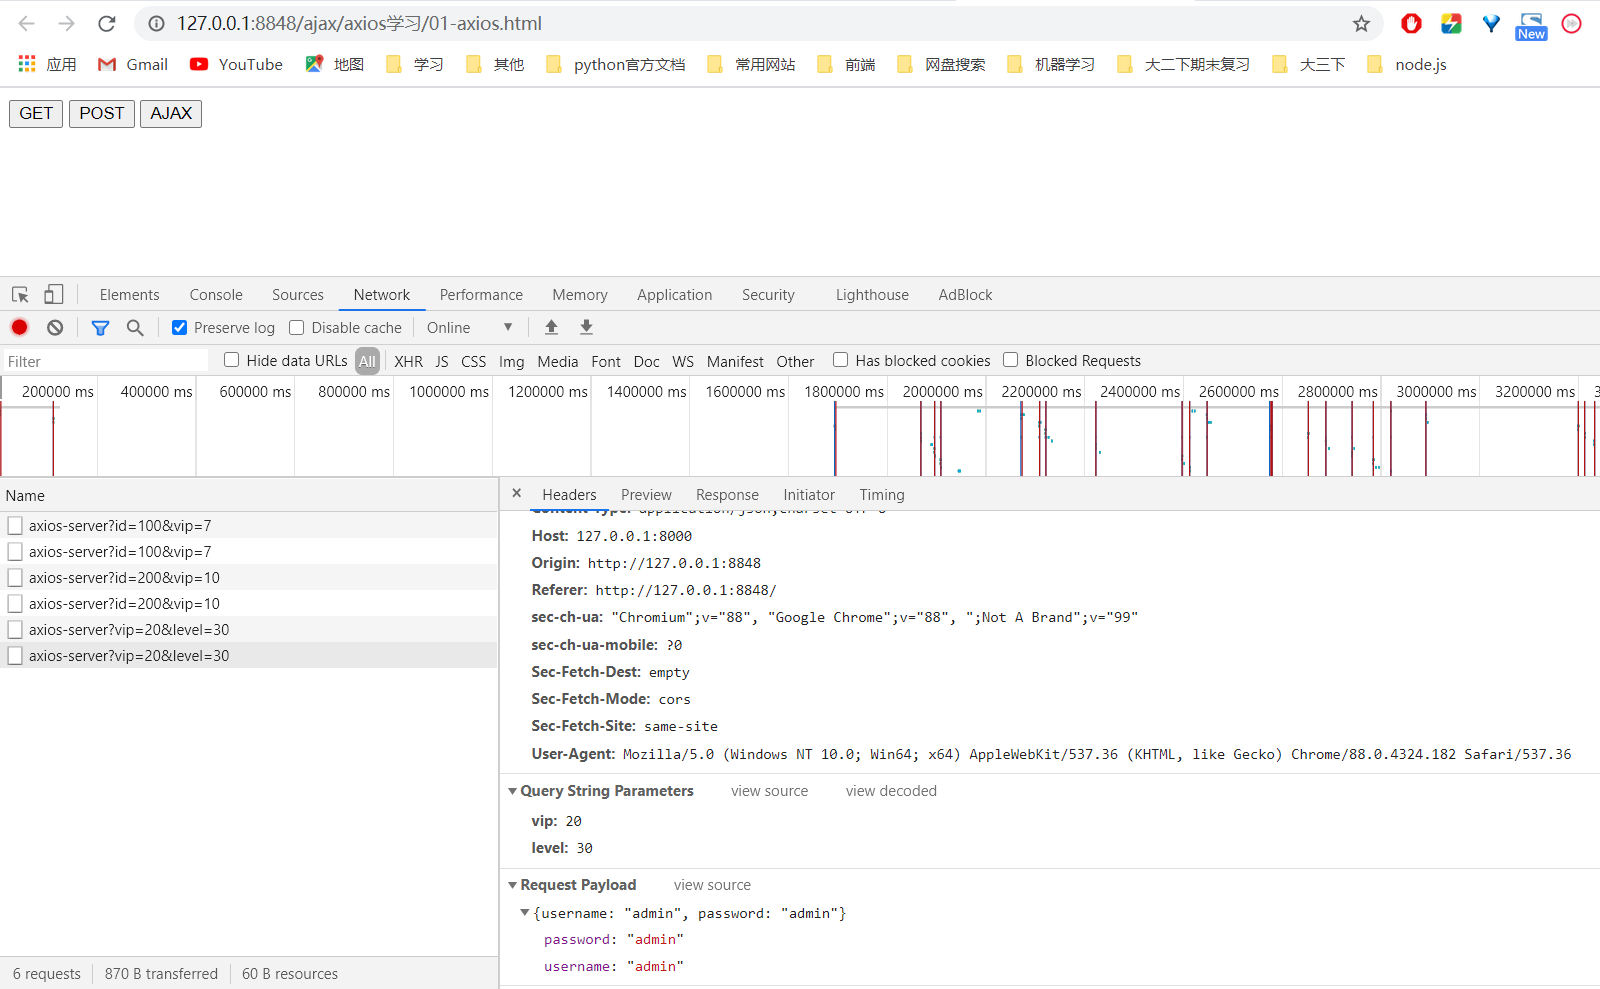Open the Application tab
This screenshot has width=1600, height=989.
pyautogui.click(x=675, y=295)
